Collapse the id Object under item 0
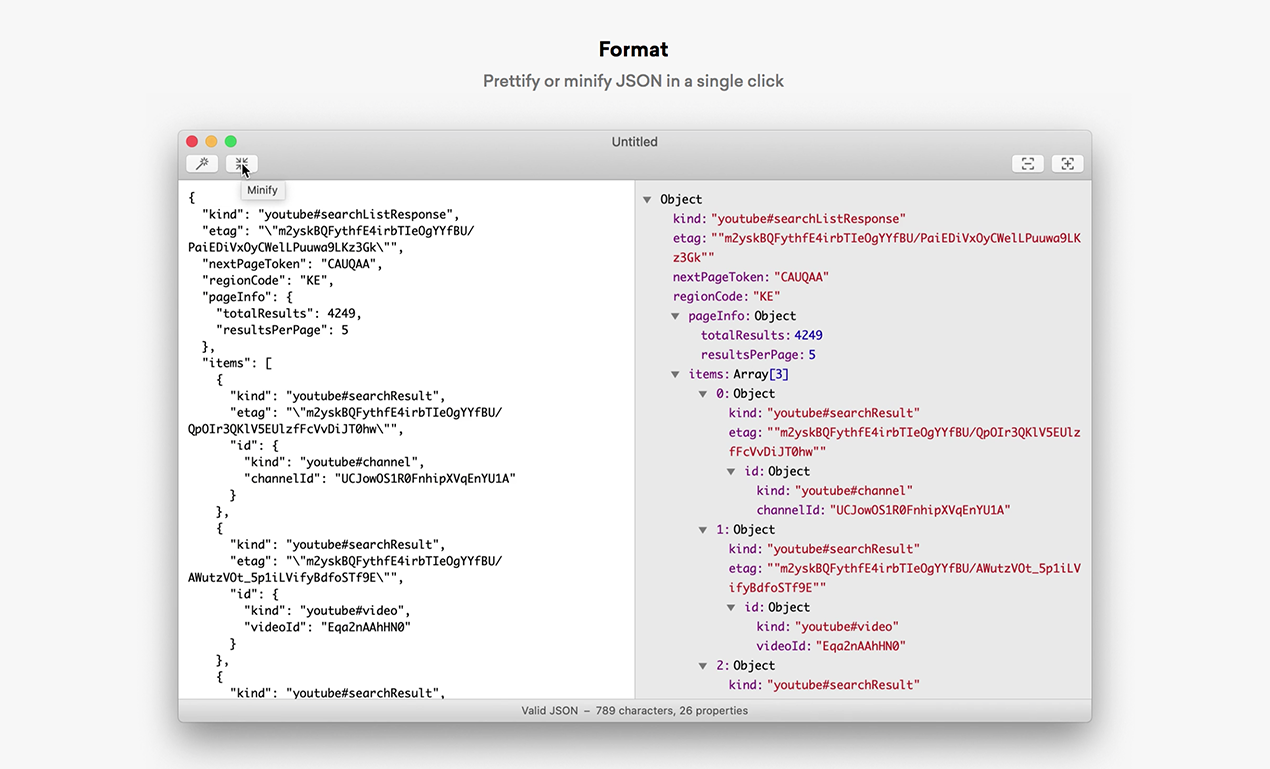Viewport: 1270px width, 769px height. point(731,470)
